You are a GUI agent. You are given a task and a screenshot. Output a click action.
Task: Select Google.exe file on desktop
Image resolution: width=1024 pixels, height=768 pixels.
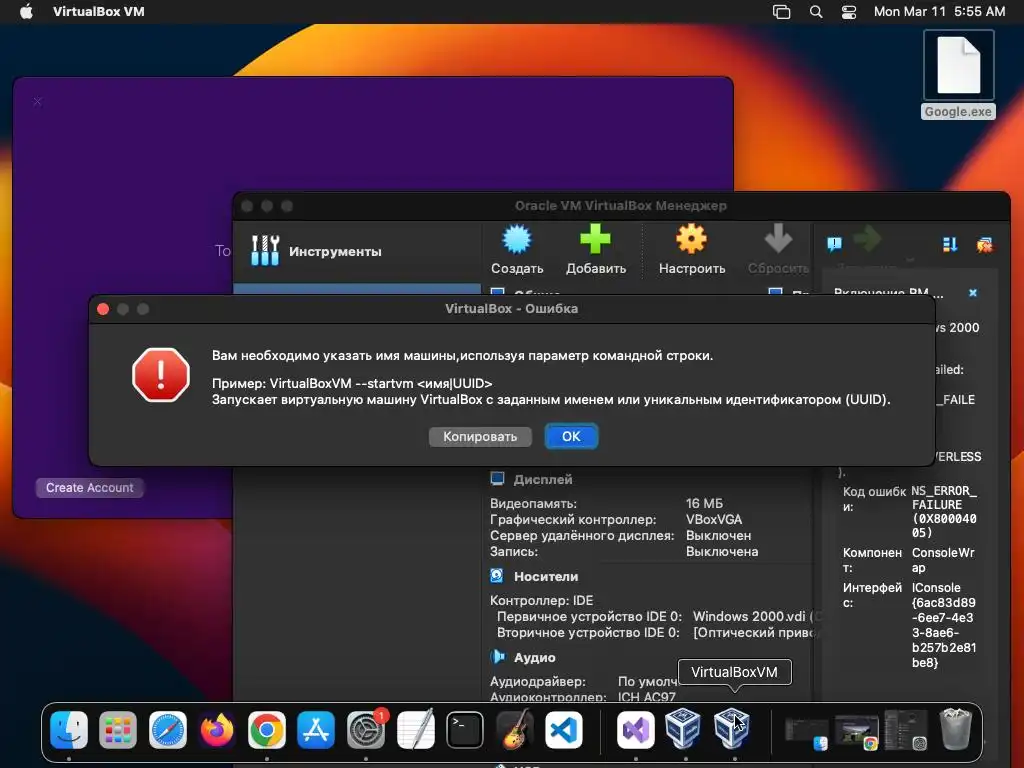coord(958,74)
